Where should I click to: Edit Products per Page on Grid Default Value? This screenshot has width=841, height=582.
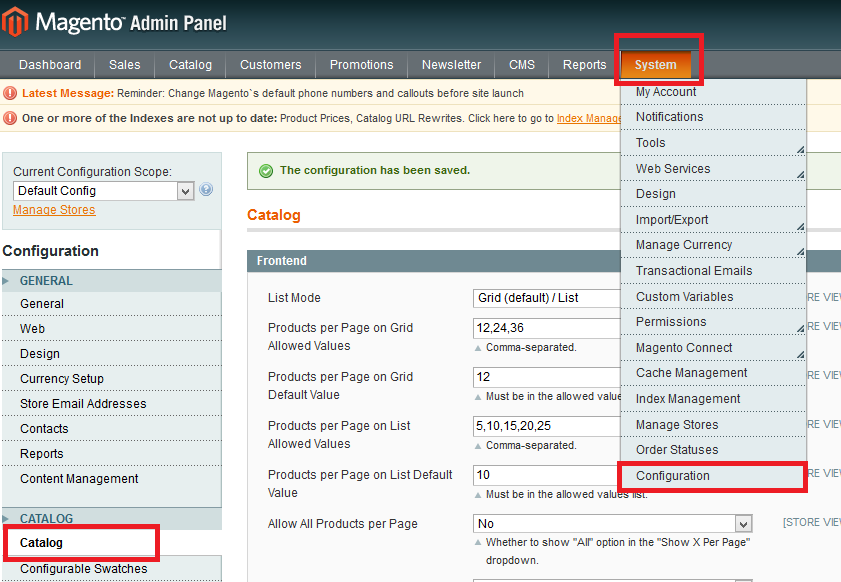pyautogui.click(x=547, y=377)
